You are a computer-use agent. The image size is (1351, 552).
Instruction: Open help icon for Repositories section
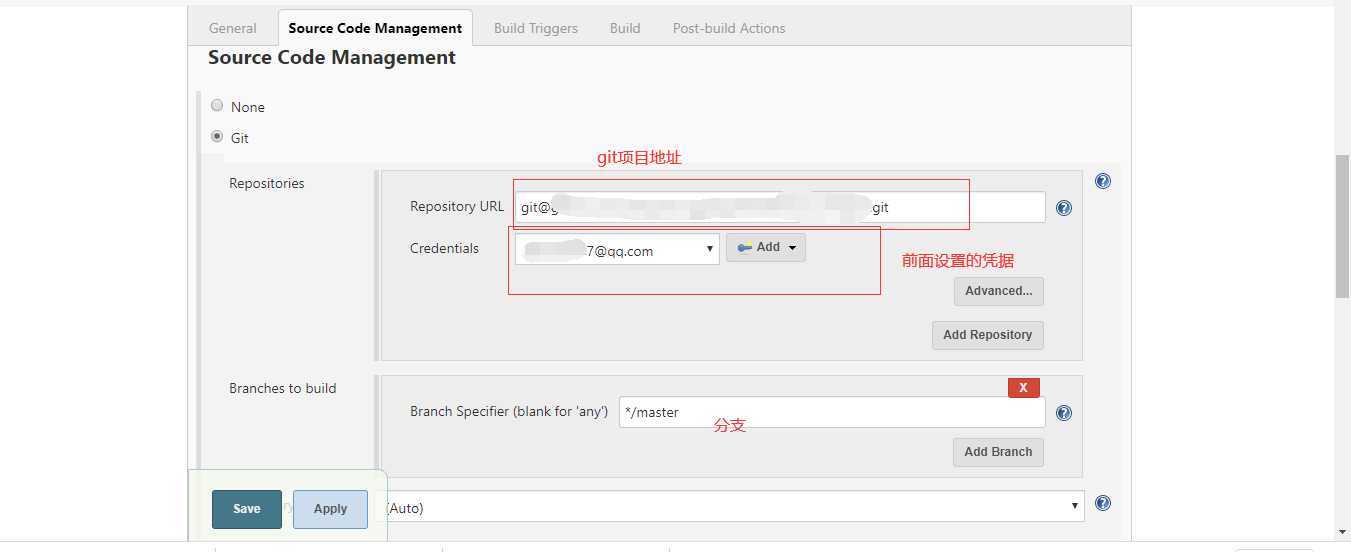(1103, 181)
